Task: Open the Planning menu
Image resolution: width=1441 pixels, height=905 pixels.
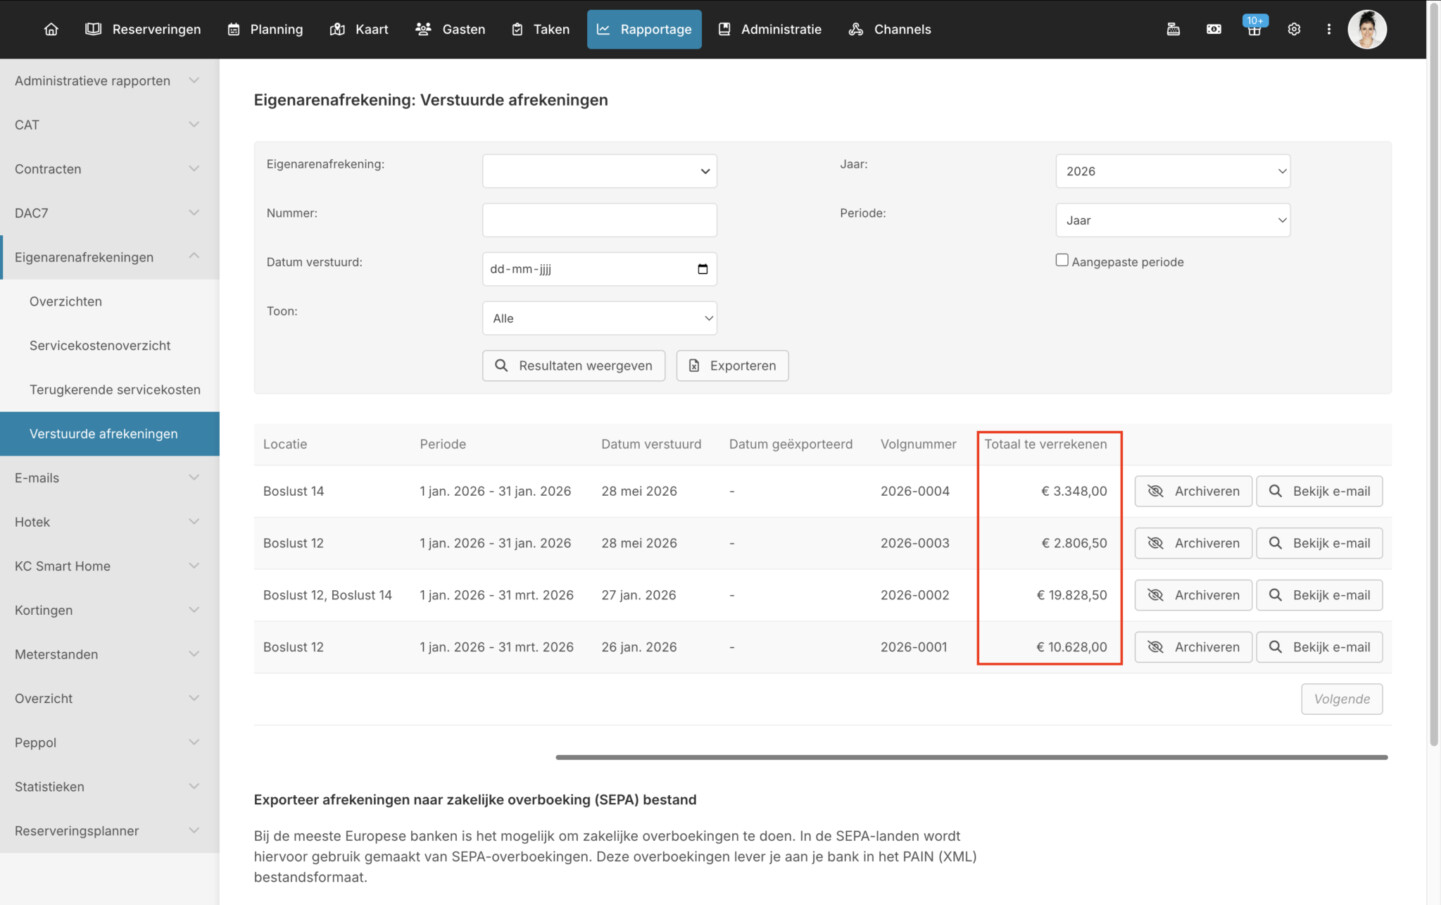Action: click(x=265, y=29)
